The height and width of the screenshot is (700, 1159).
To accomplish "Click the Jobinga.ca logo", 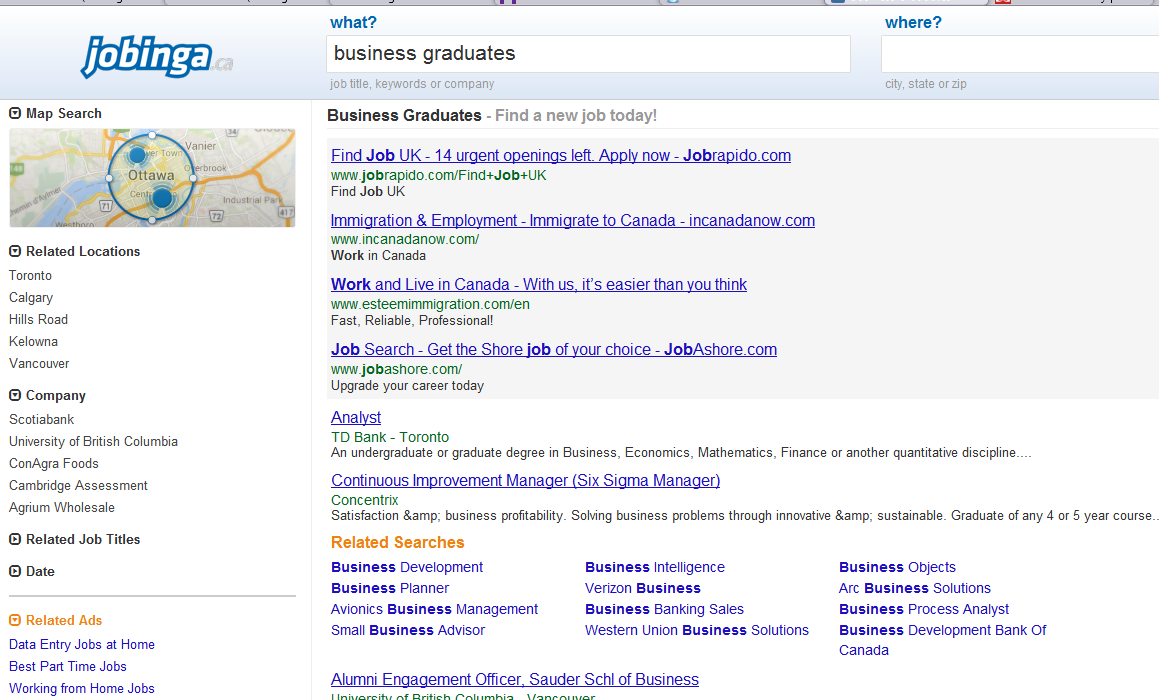I will coord(156,57).
